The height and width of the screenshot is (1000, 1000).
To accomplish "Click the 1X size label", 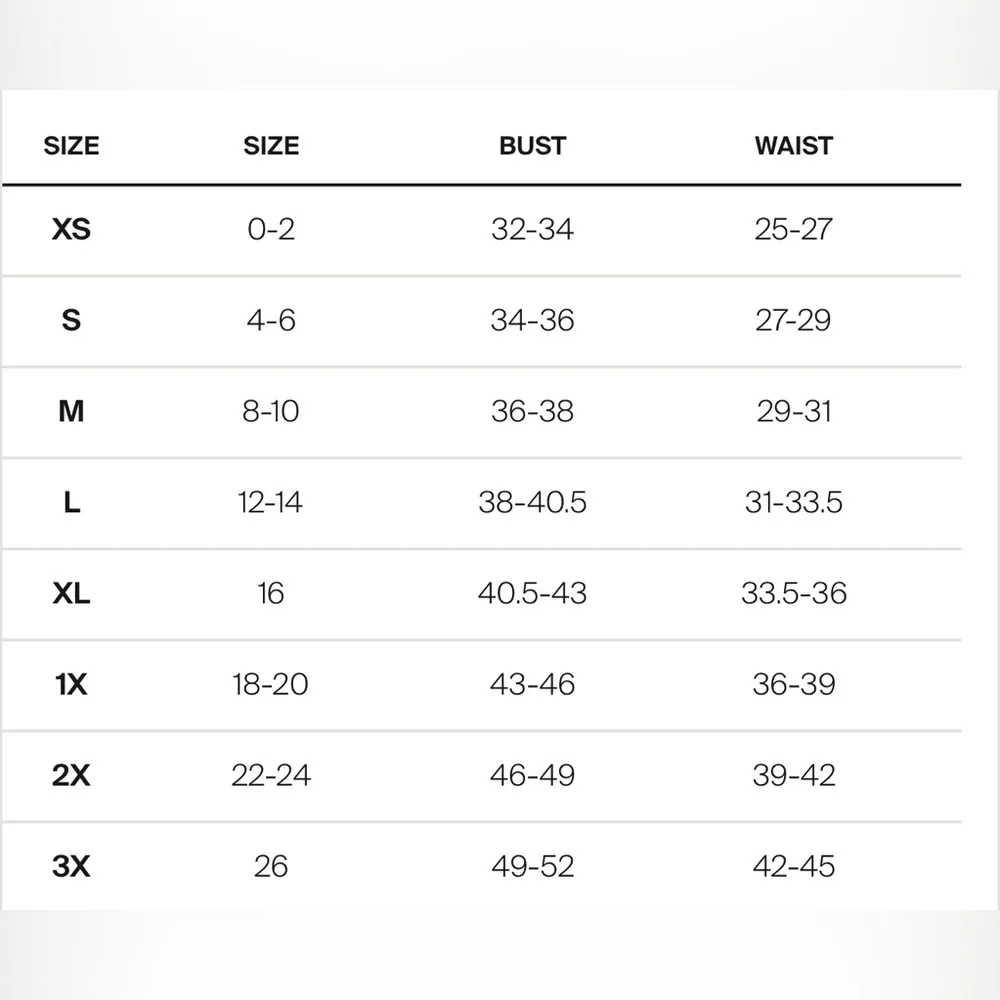I will 71,684.
